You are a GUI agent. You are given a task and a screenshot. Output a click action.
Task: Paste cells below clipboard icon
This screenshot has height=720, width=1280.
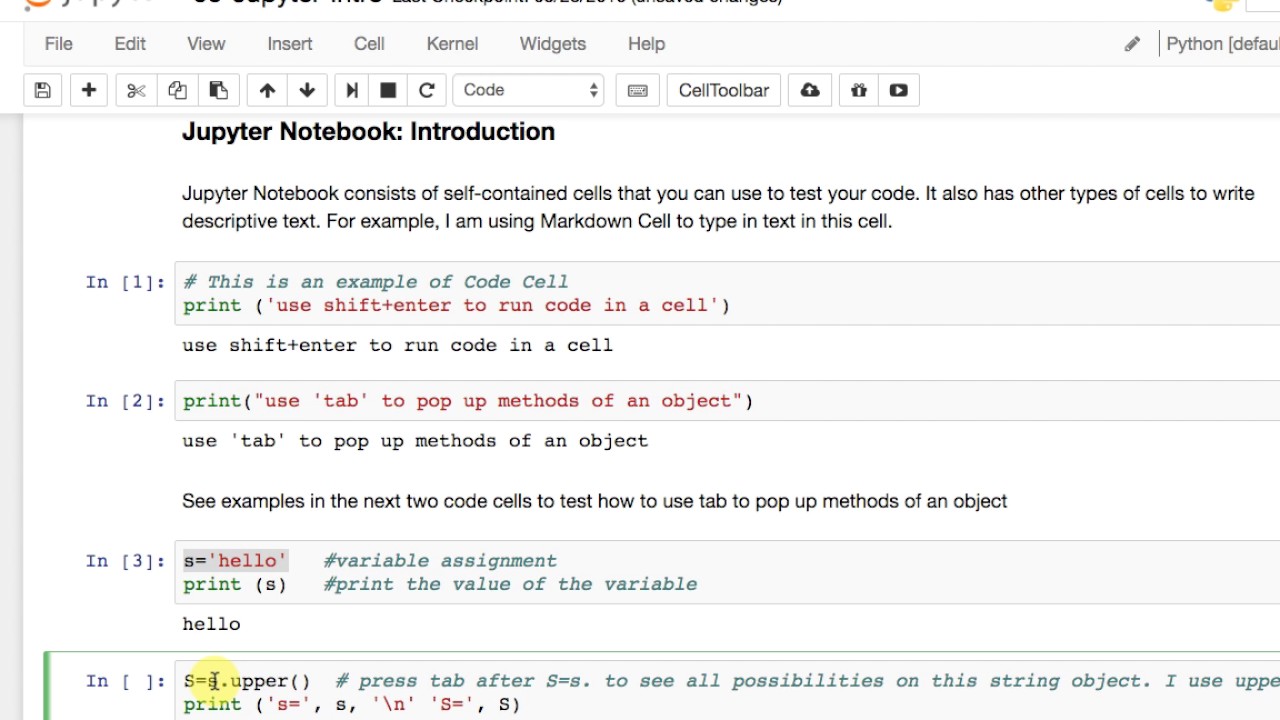point(218,90)
